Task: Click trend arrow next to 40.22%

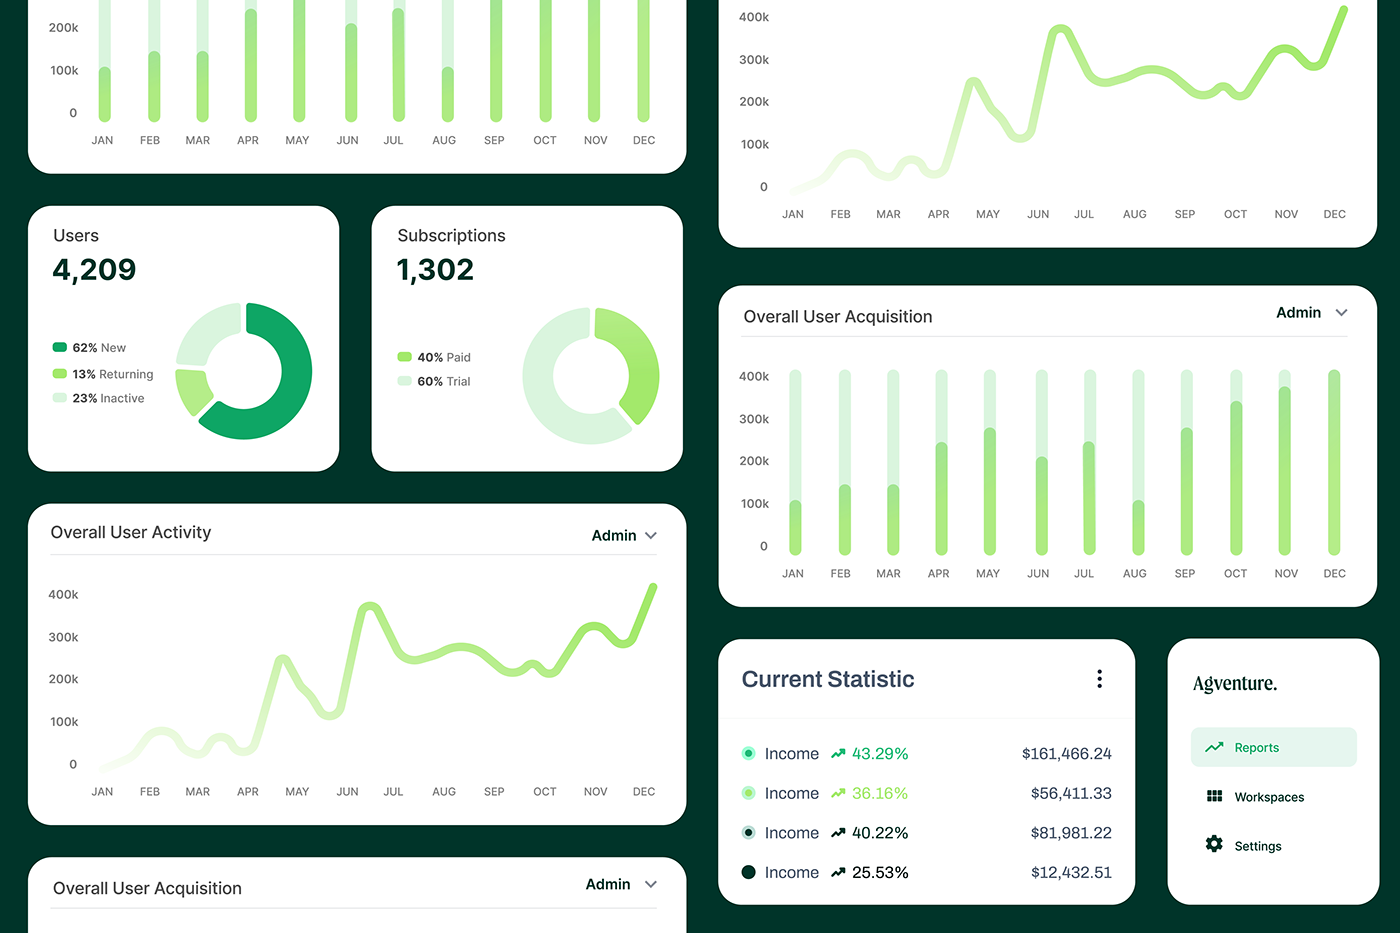Action: coord(838,833)
